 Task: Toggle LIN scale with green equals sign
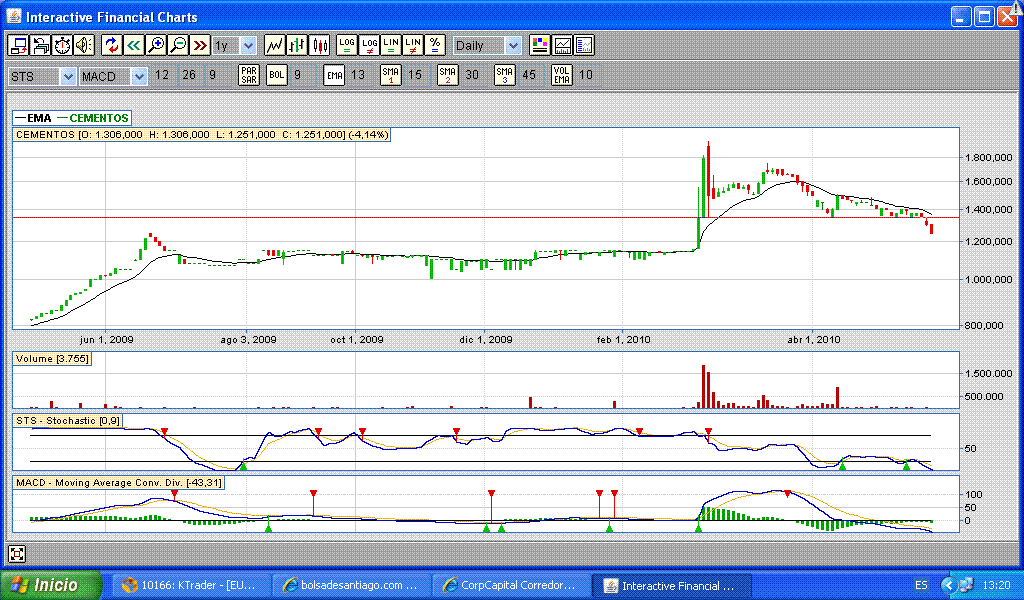point(391,46)
